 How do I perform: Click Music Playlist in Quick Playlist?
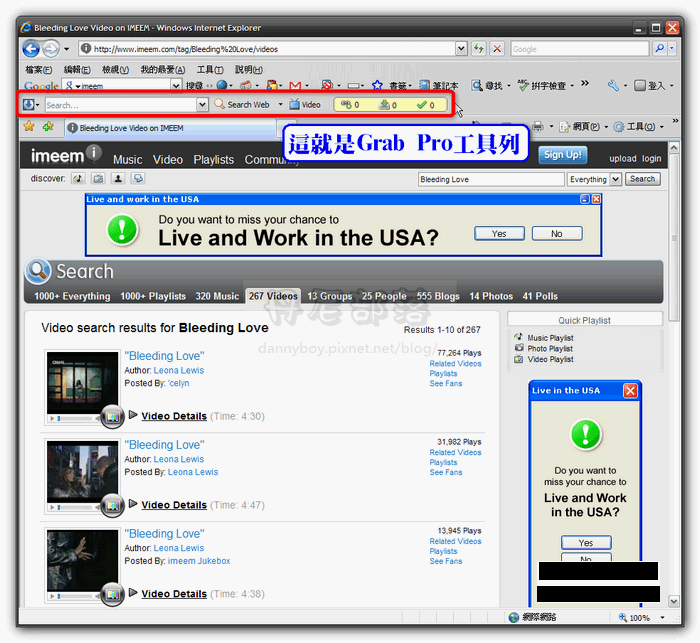tap(550, 338)
